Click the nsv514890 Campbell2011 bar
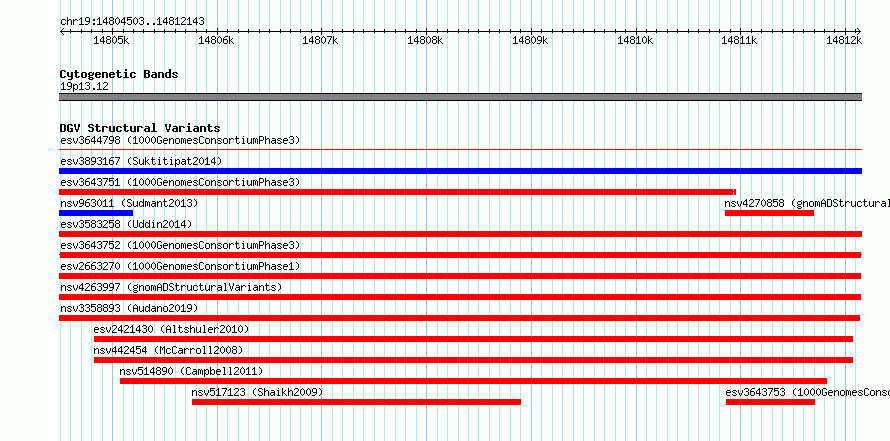Screen dimensions: 890x441 pos(473,381)
